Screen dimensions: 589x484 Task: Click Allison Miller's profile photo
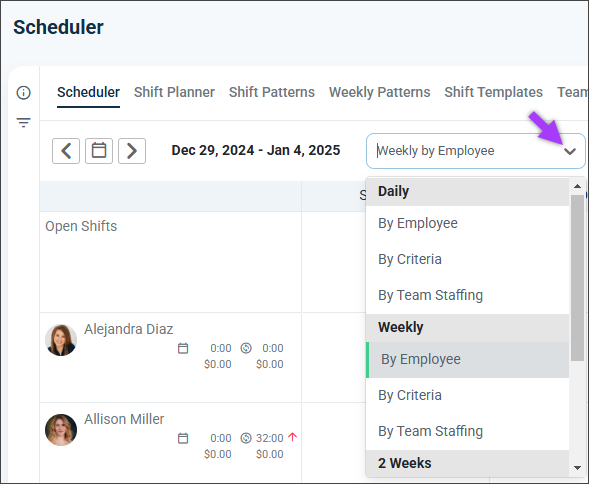tap(61, 430)
